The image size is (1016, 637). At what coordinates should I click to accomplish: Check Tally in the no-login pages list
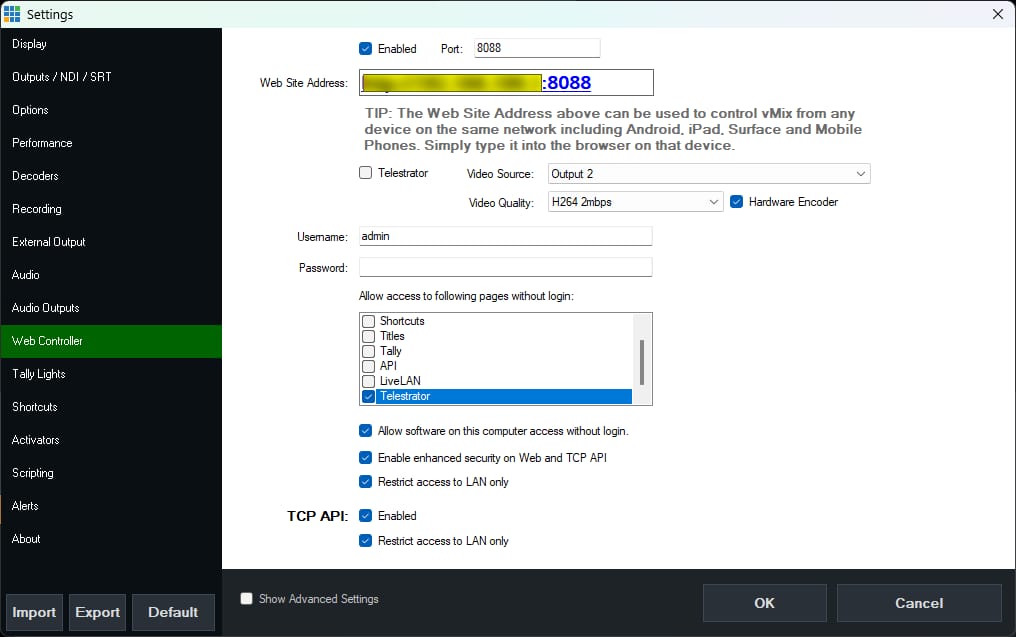pos(369,351)
